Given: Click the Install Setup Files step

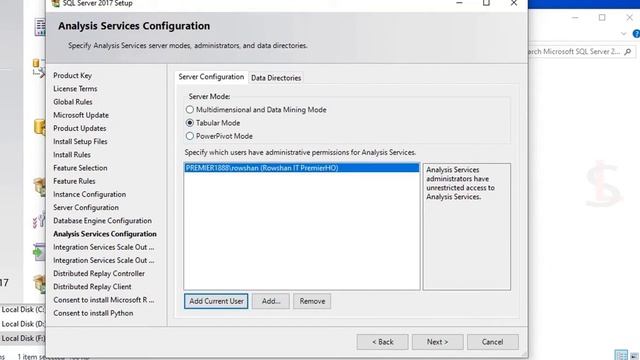Looking at the screenshot, I should (x=80, y=141).
